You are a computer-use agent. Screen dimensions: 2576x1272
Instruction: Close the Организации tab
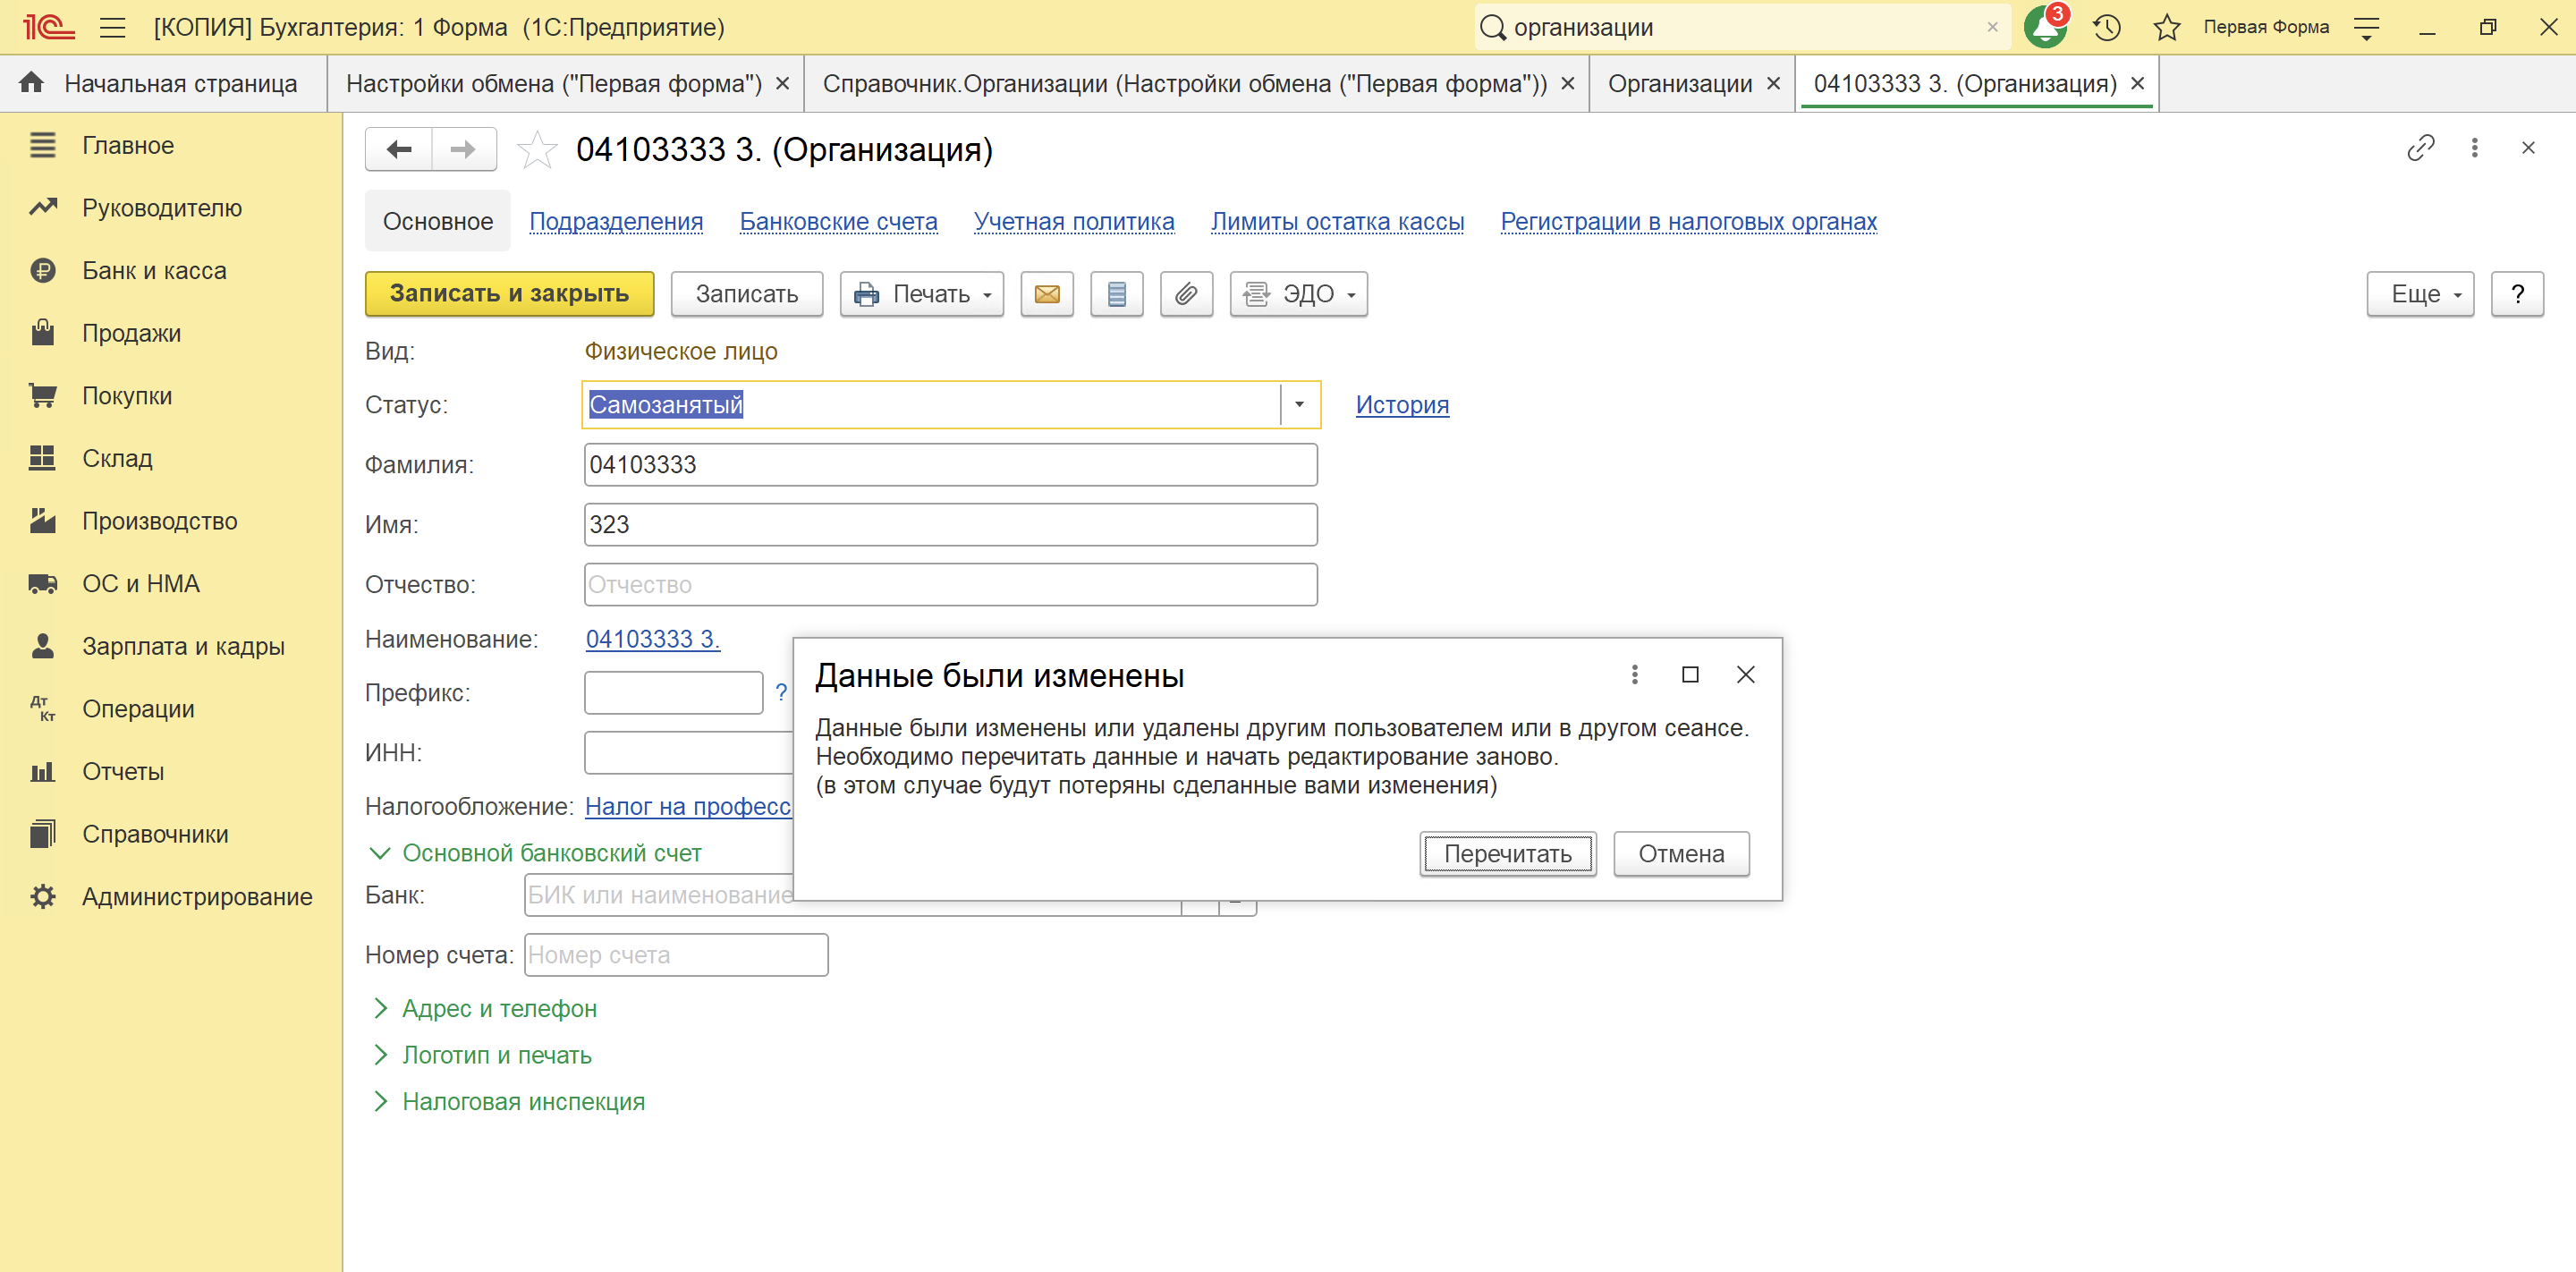point(1773,84)
